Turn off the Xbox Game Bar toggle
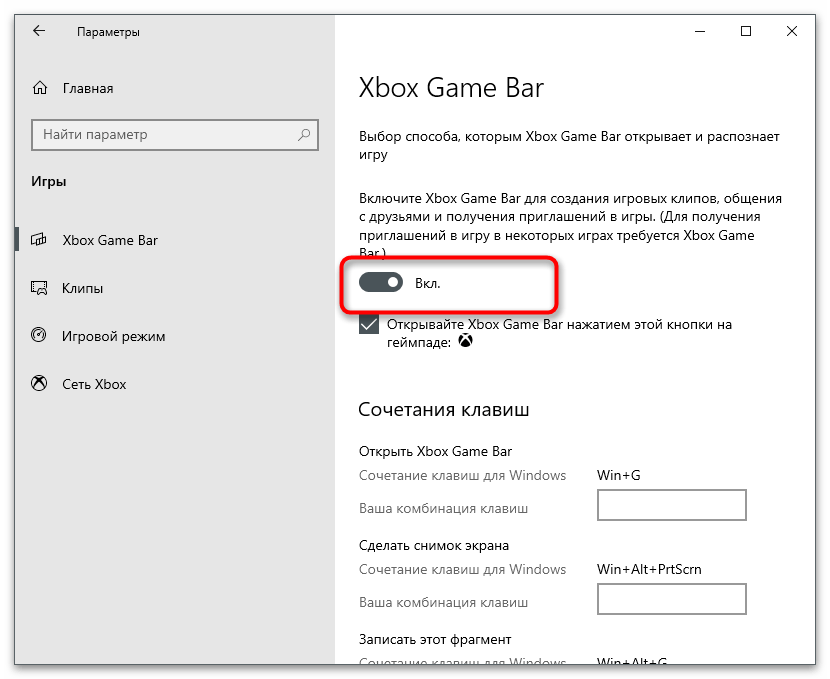Image resolution: width=830 pixels, height=679 pixels. coord(381,283)
